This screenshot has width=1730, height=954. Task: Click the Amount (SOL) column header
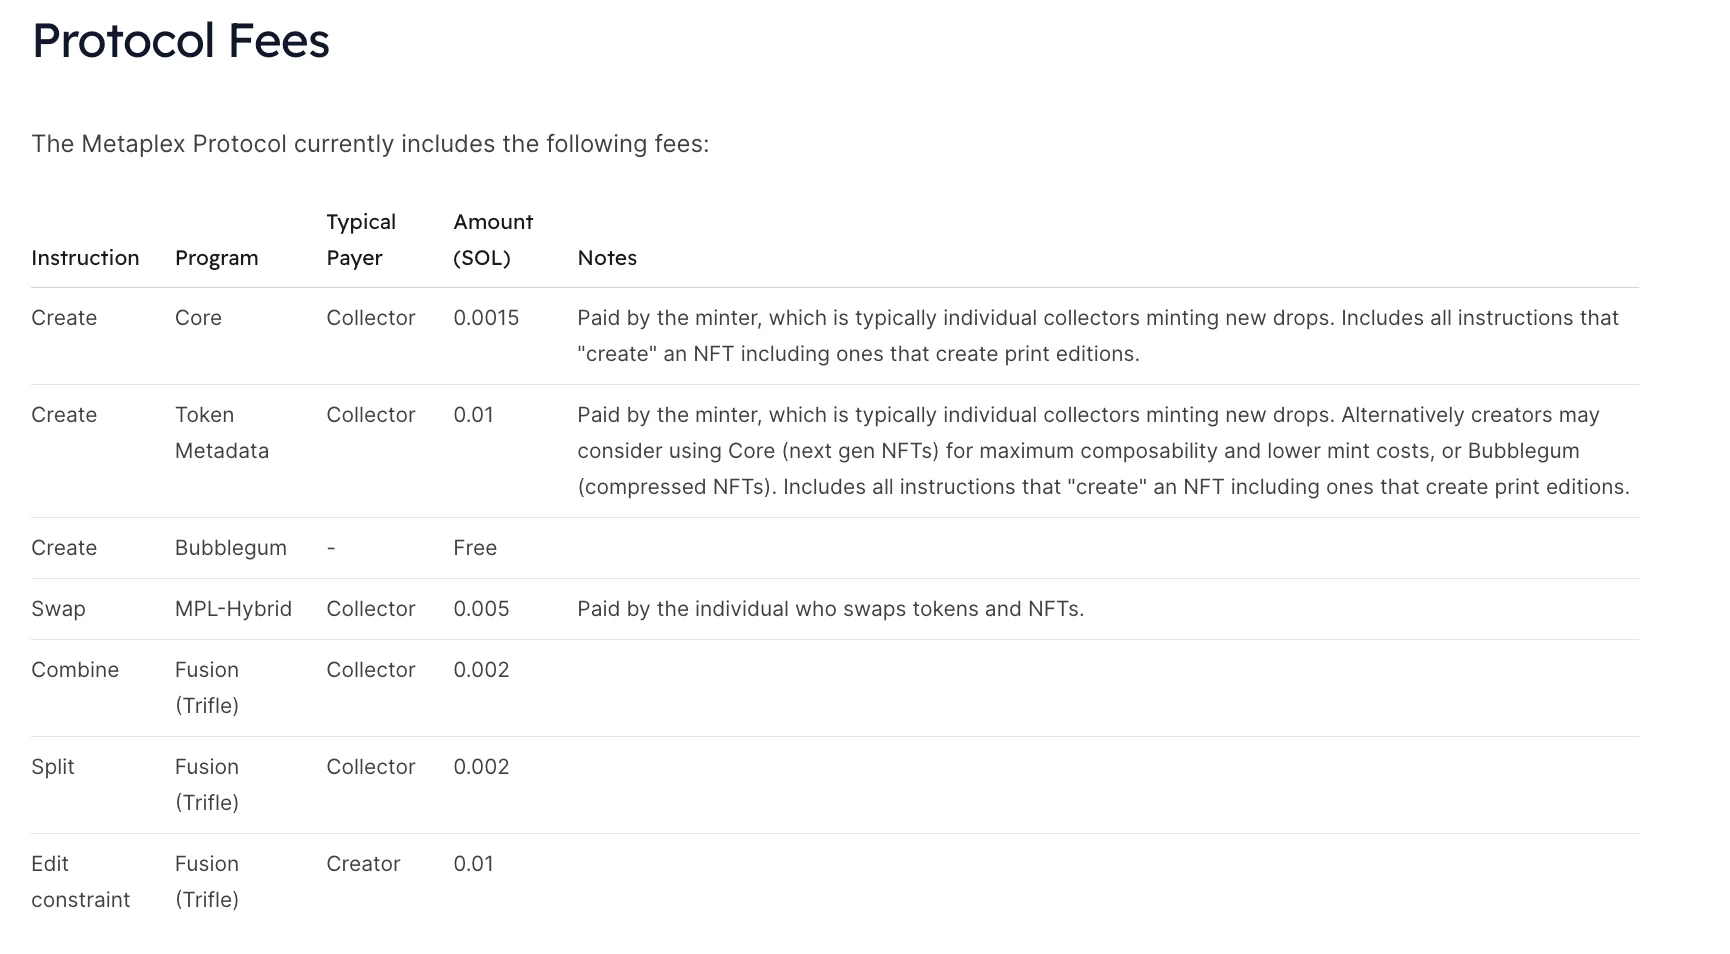(493, 240)
